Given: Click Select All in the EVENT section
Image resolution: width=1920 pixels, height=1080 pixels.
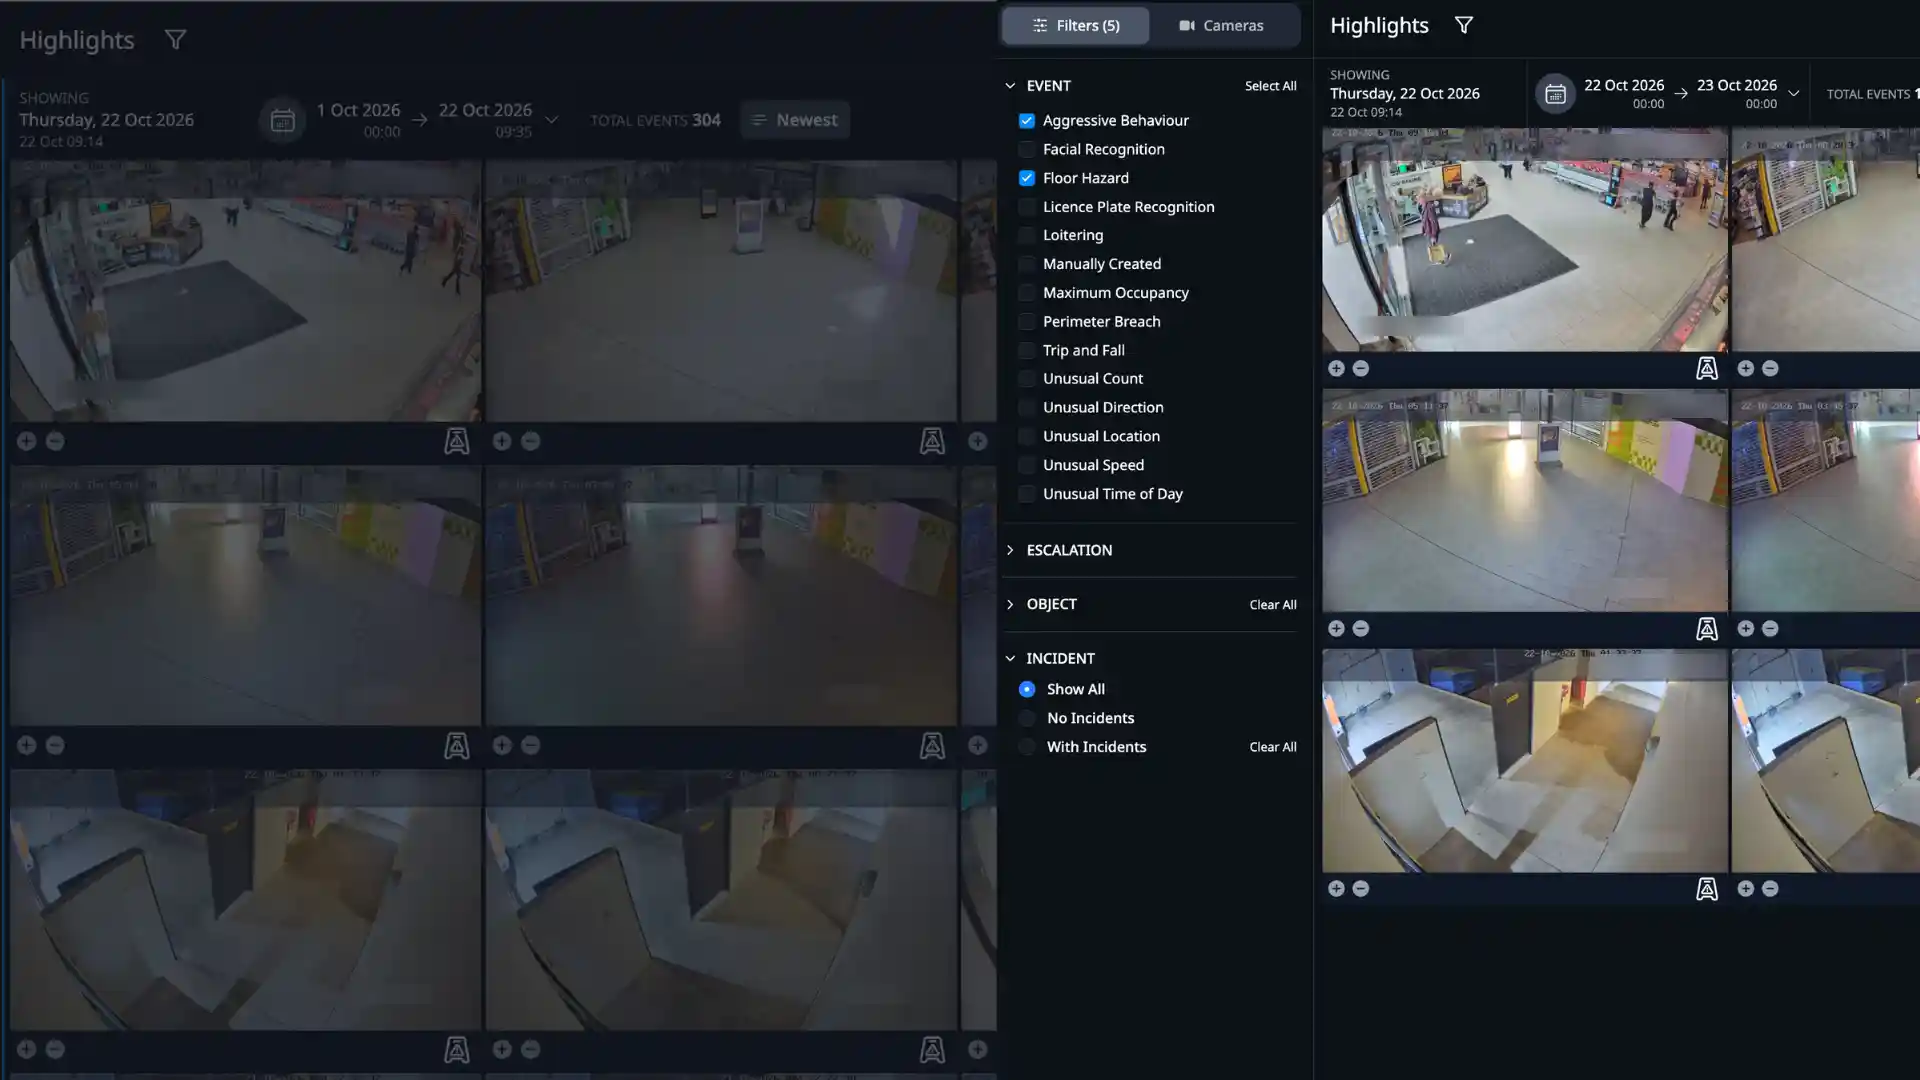Looking at the screenshot, I should point(1270,86).
